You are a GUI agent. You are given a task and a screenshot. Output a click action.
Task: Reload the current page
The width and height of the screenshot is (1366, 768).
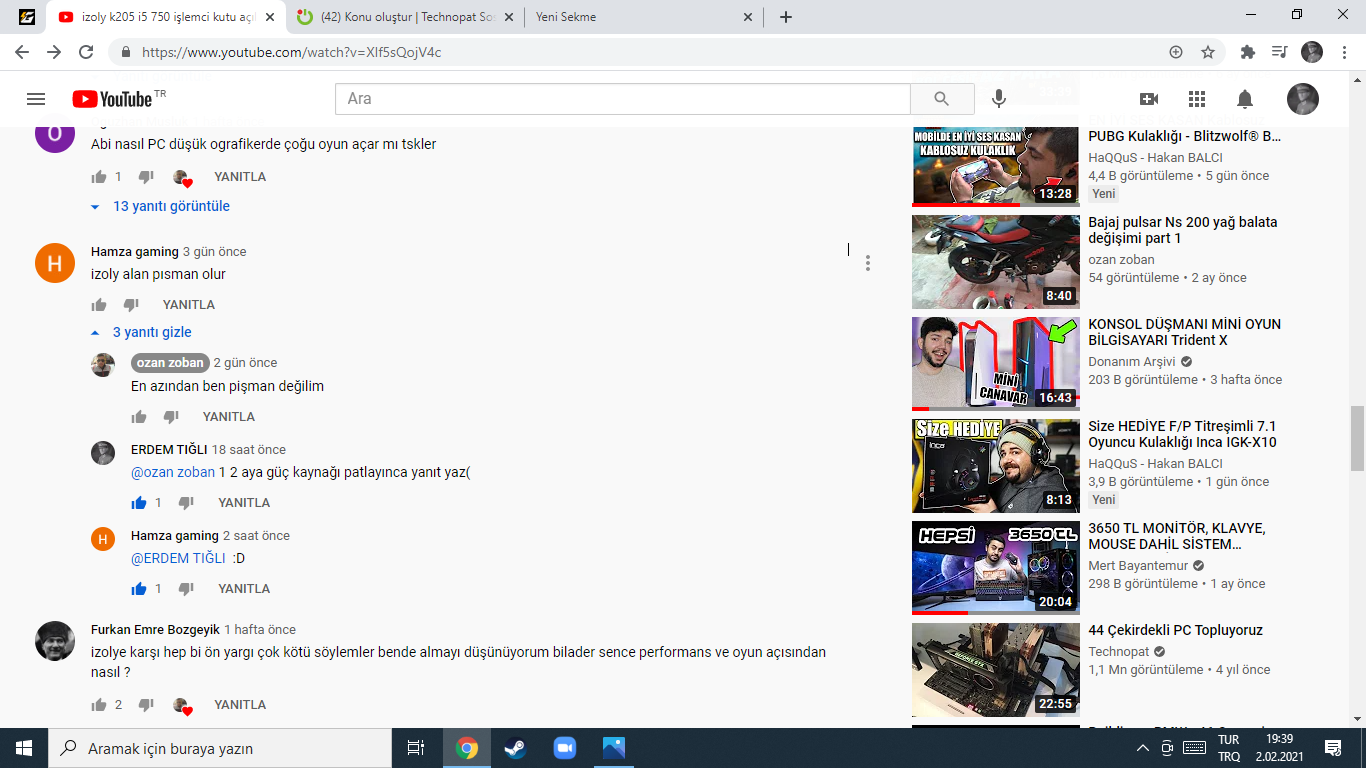tap(86, 52)
